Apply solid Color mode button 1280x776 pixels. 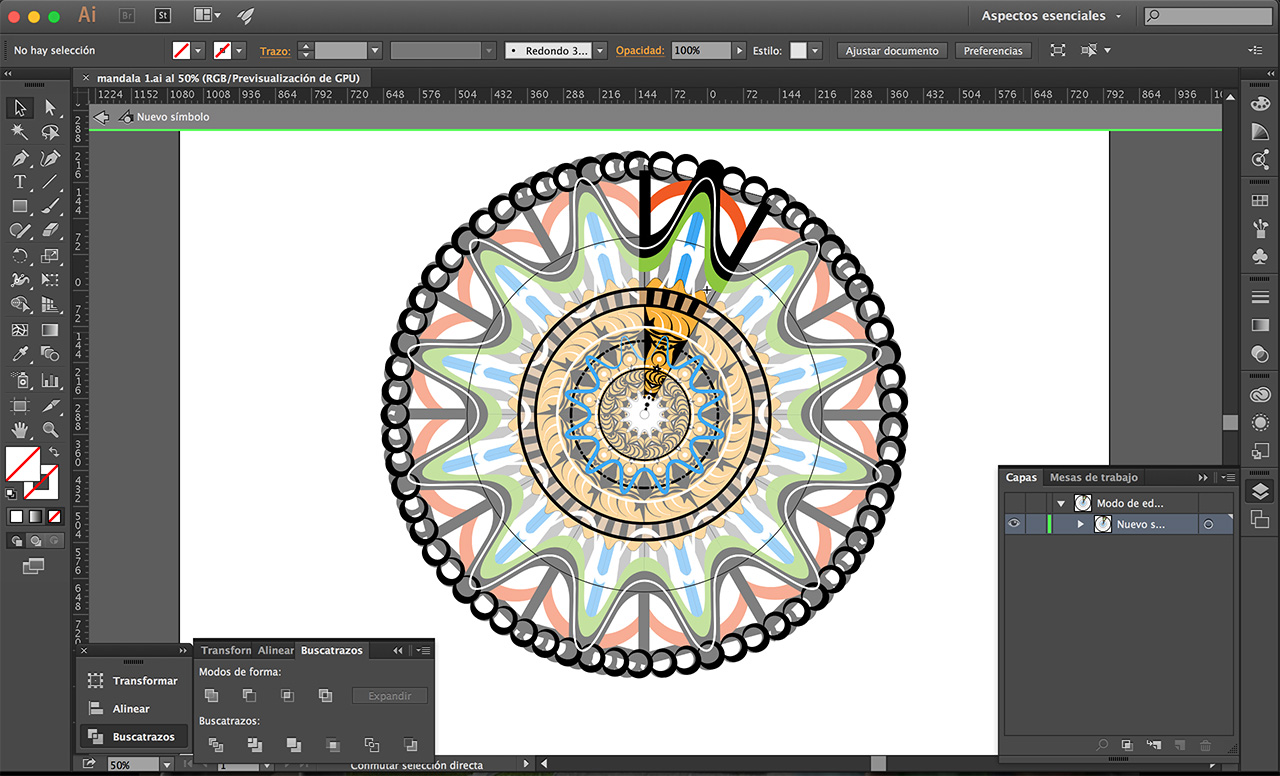pyautogui.click(x=16, y=517)
